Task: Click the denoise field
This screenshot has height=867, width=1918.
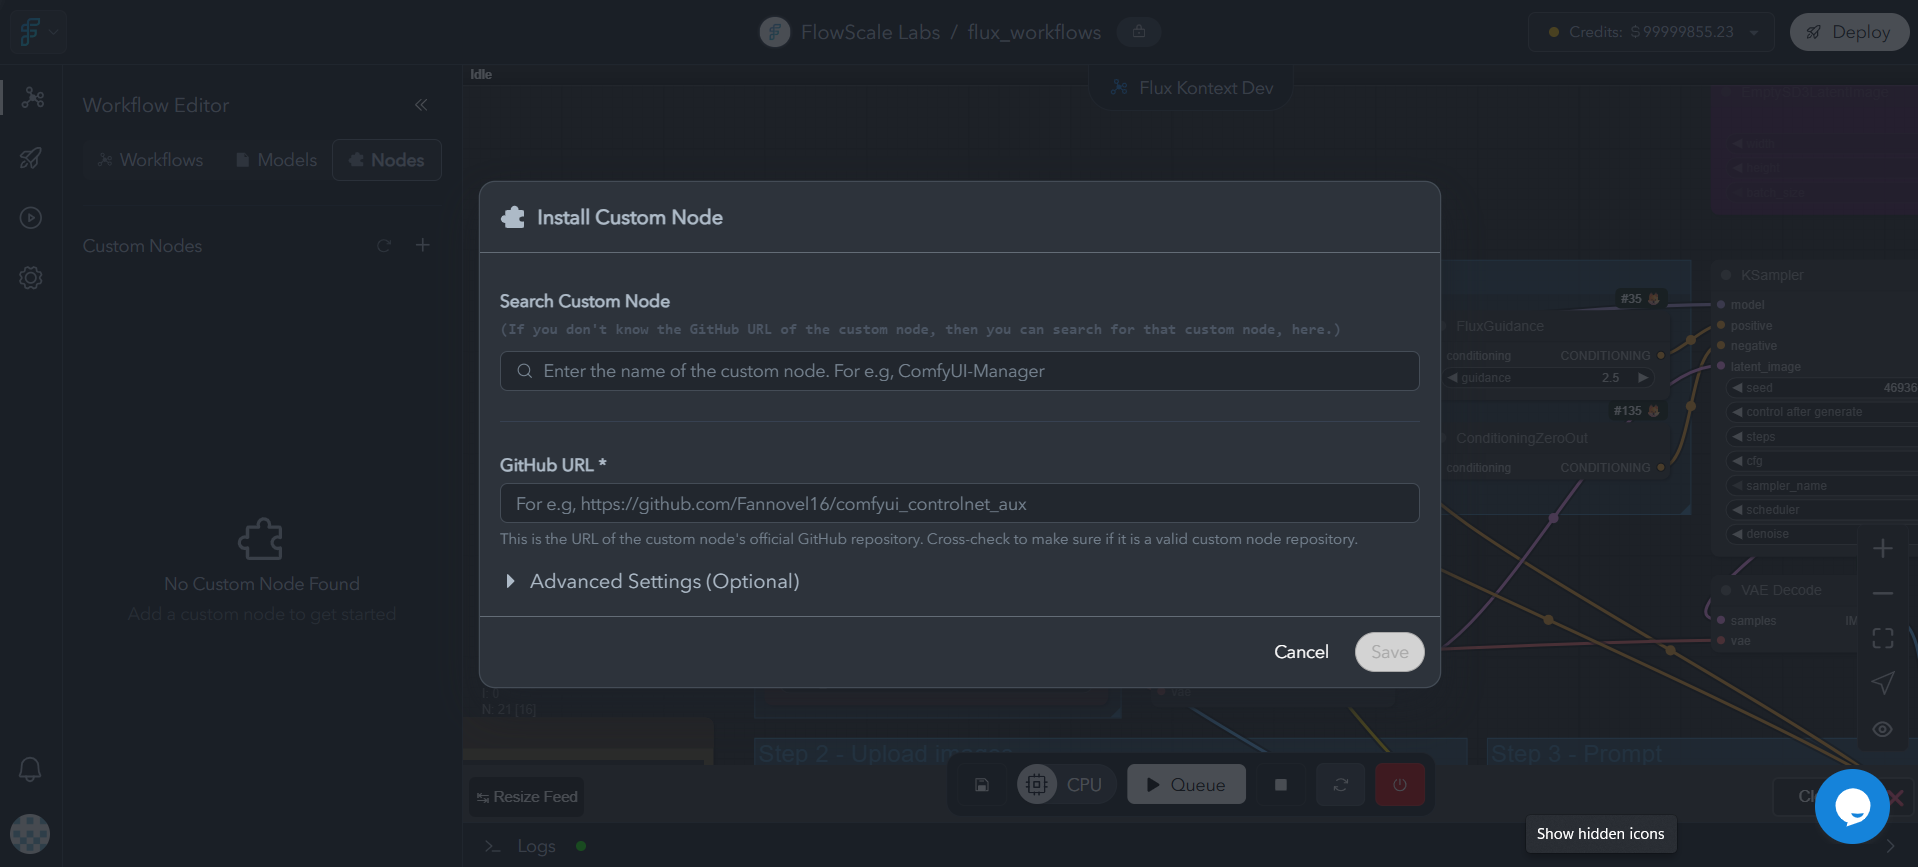Action: (x=1824, y=534)
